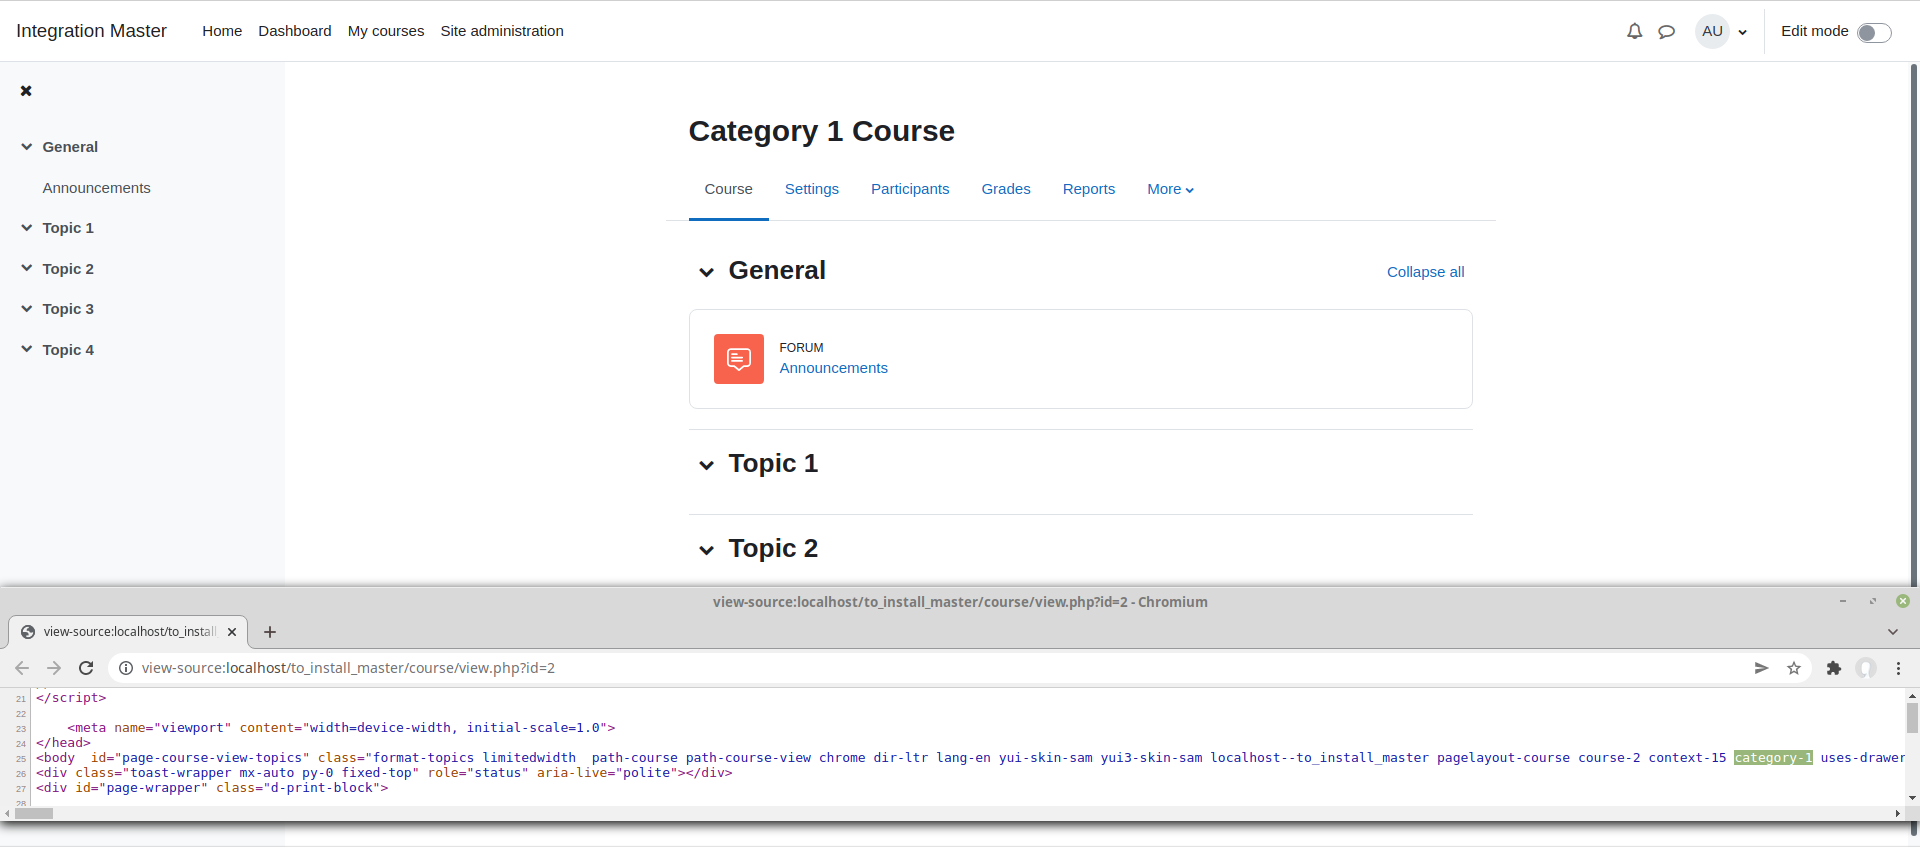This screenshot has width=1920, height=847.
Task: Select the Course tab
Action: pyautogui.click(x=728, y=189)
